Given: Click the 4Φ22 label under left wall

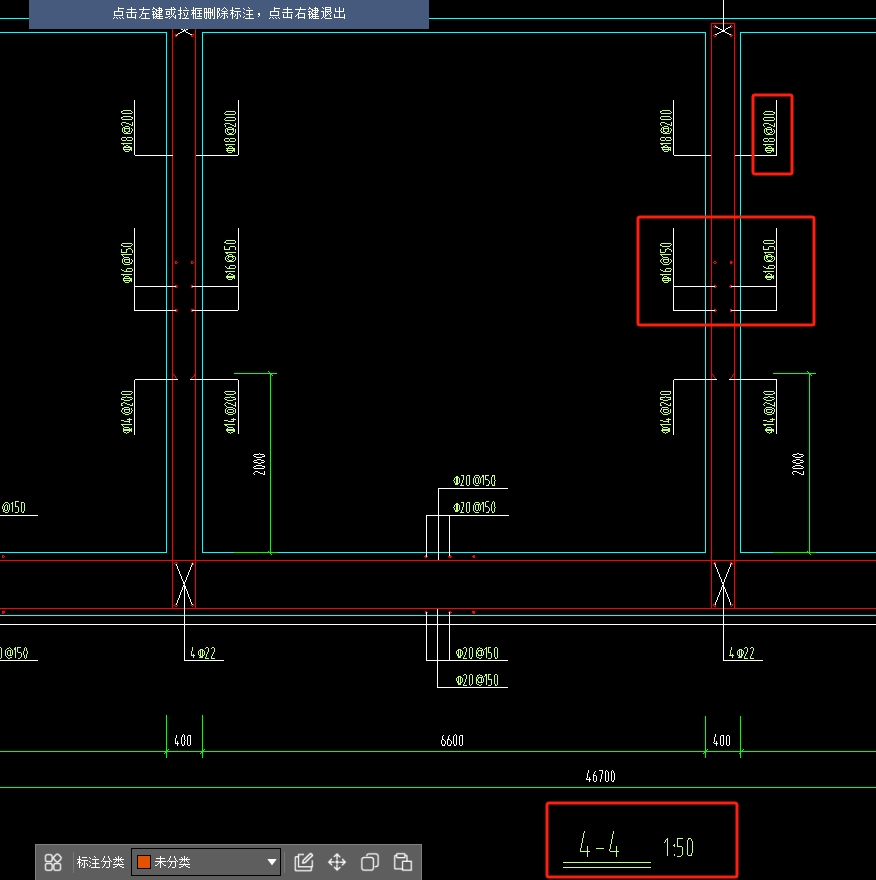Looking at the screenshot, I should click(x=203, y=653).
